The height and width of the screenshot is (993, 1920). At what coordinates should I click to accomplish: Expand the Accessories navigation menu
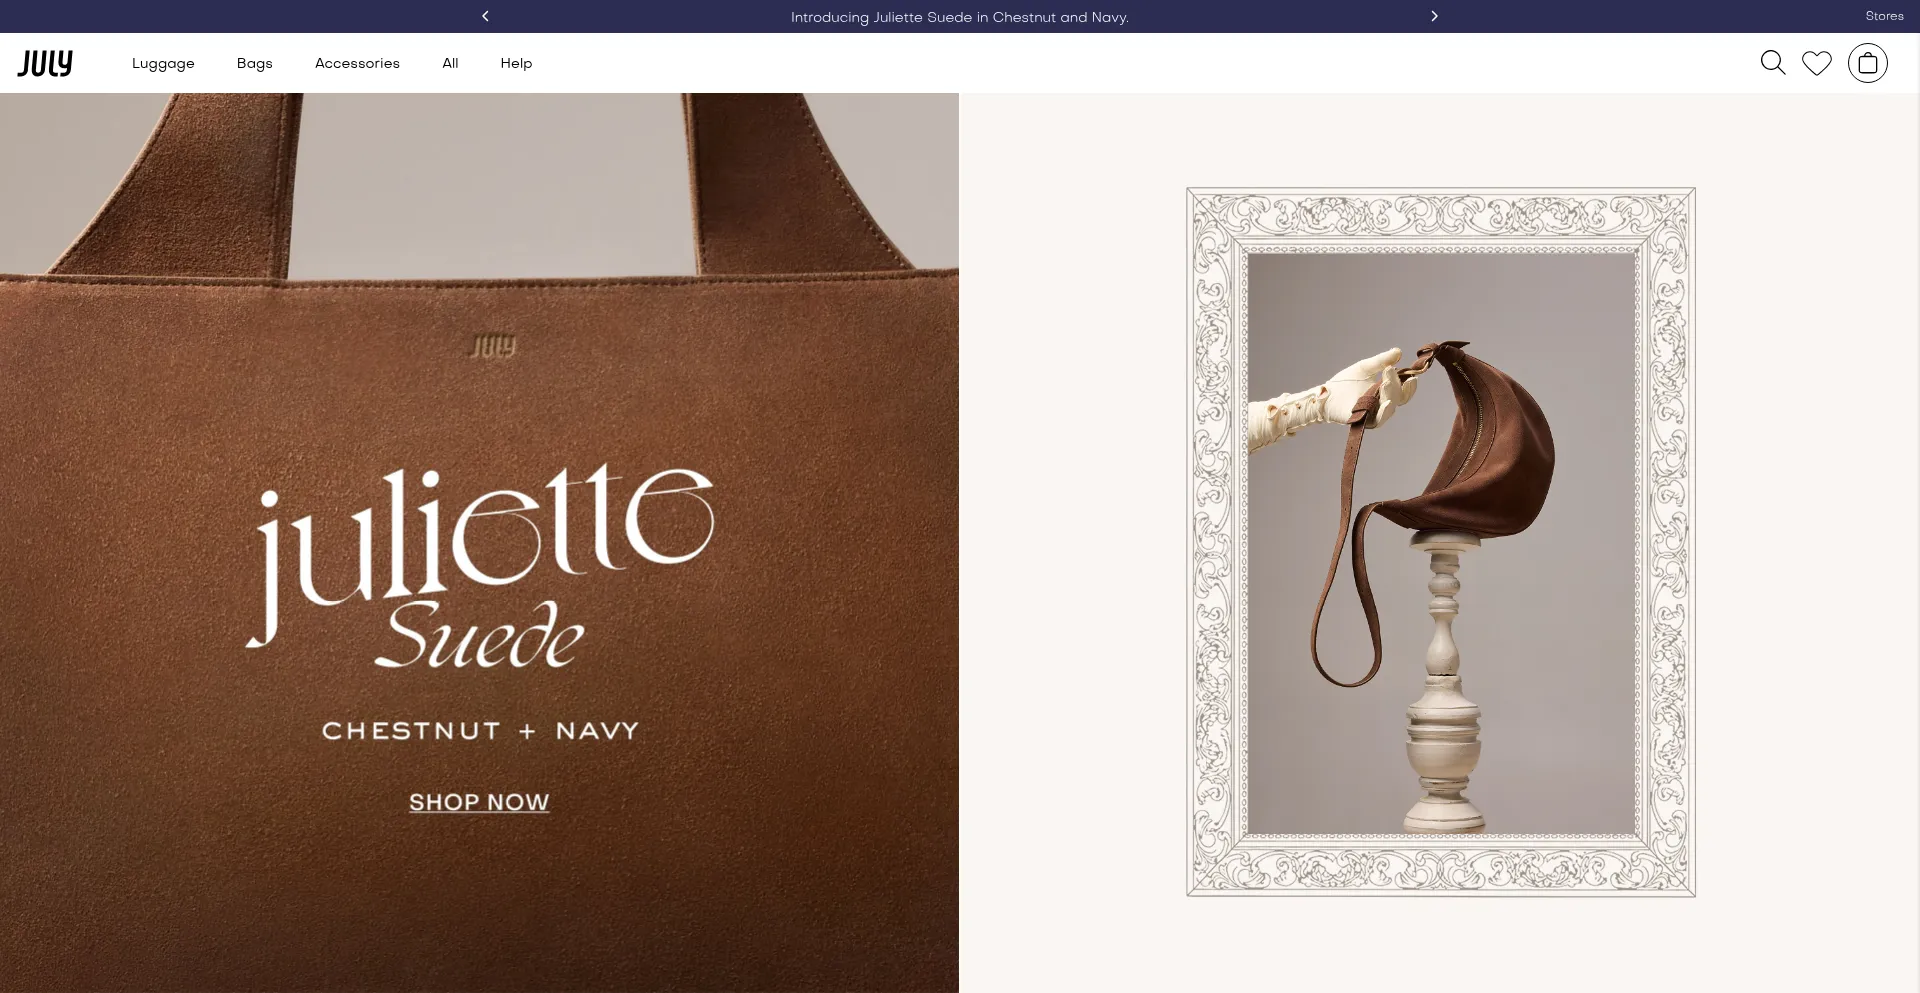[357, 63]
